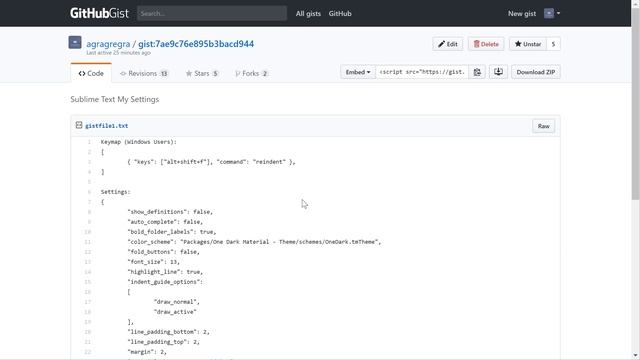
Task: Click the "Last active 25 minutes ago" text
Action: coord(118,53)
